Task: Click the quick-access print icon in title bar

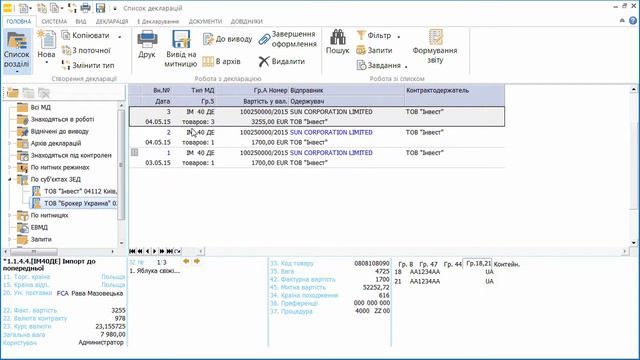Action: (85, 8)
